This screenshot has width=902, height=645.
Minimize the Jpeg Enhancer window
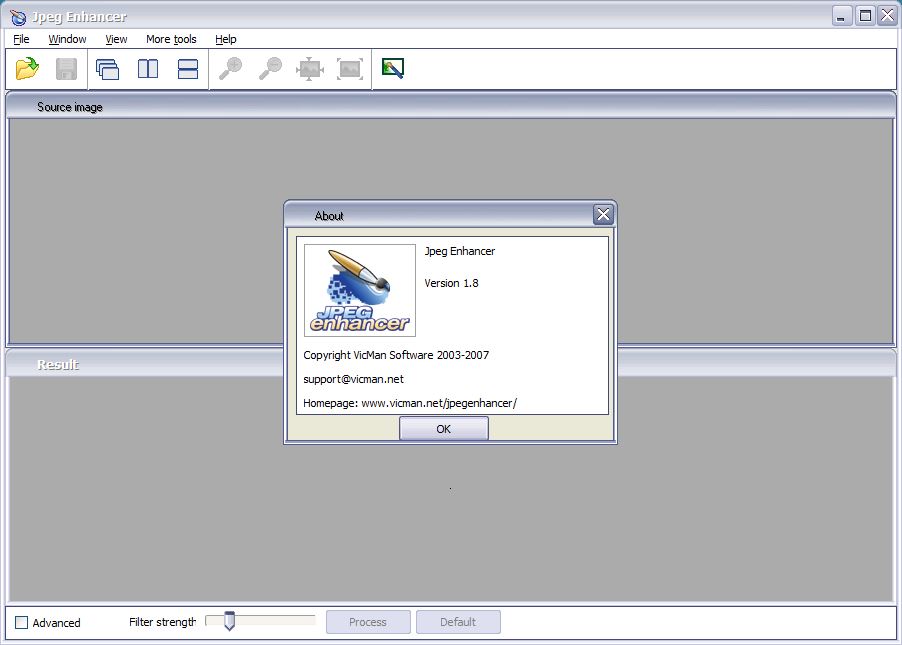click(842, 16)
